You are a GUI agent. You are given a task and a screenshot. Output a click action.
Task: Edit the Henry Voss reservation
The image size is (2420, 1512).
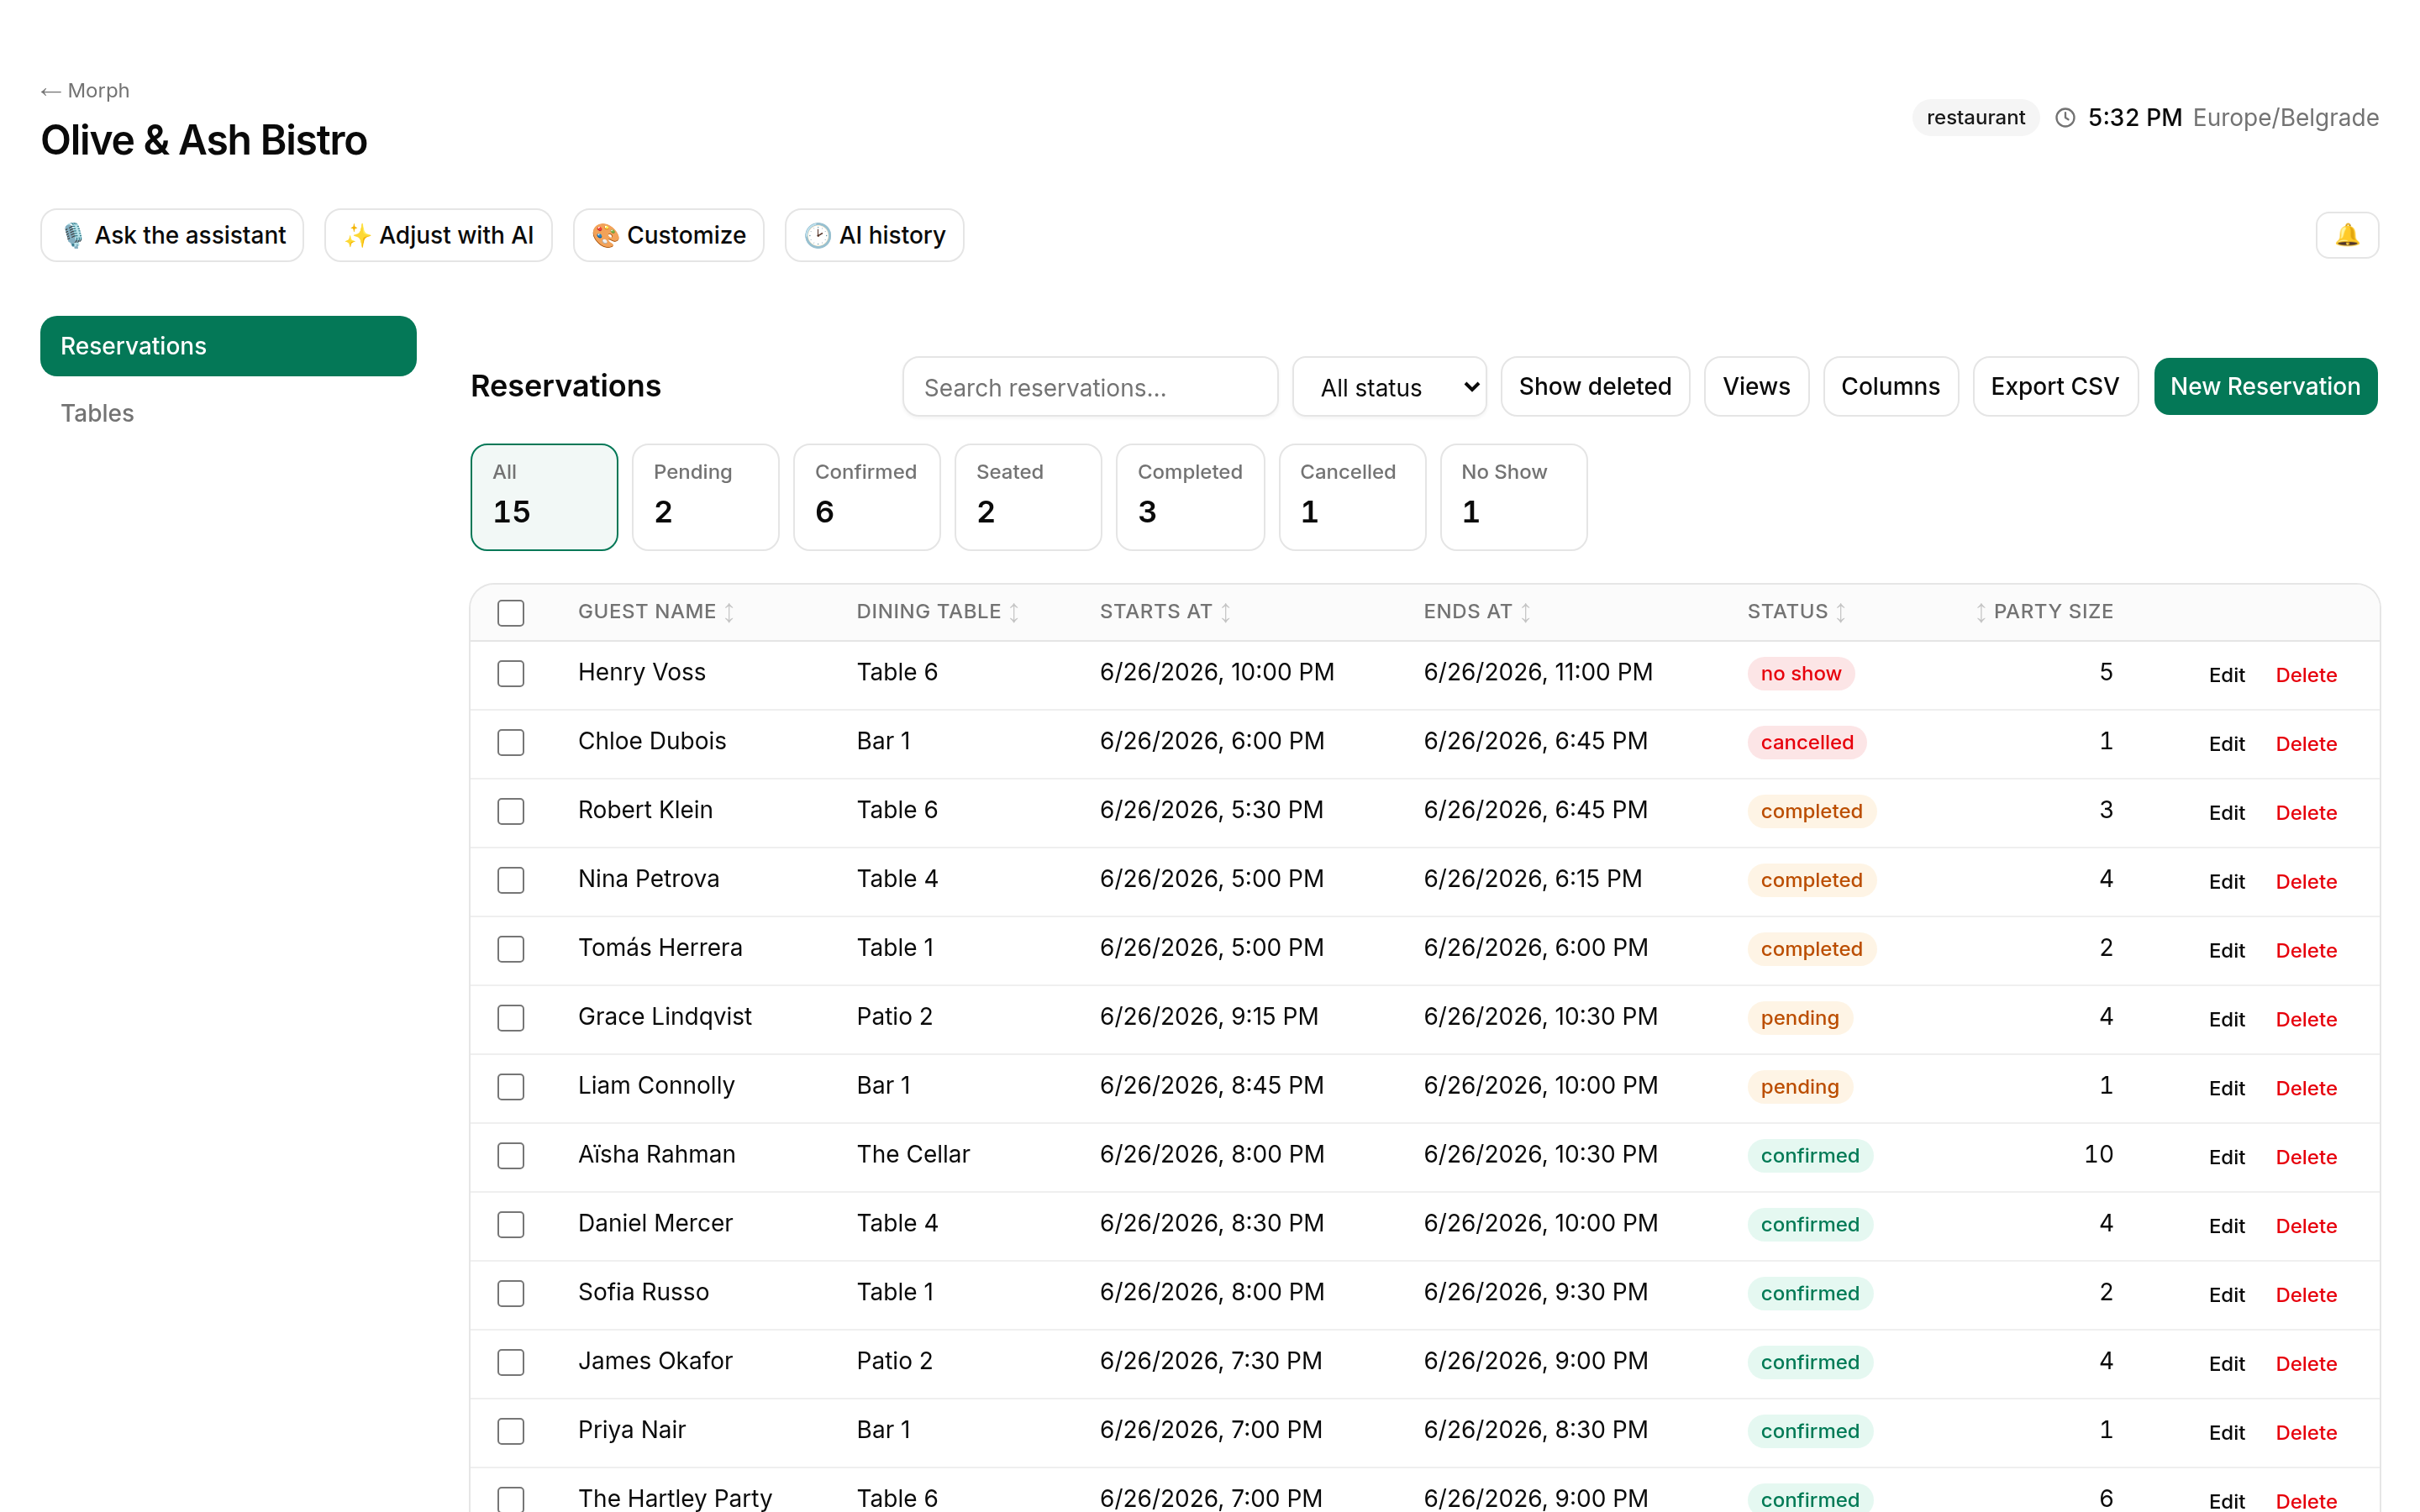pyautogui.click(x=2226, y=675)
